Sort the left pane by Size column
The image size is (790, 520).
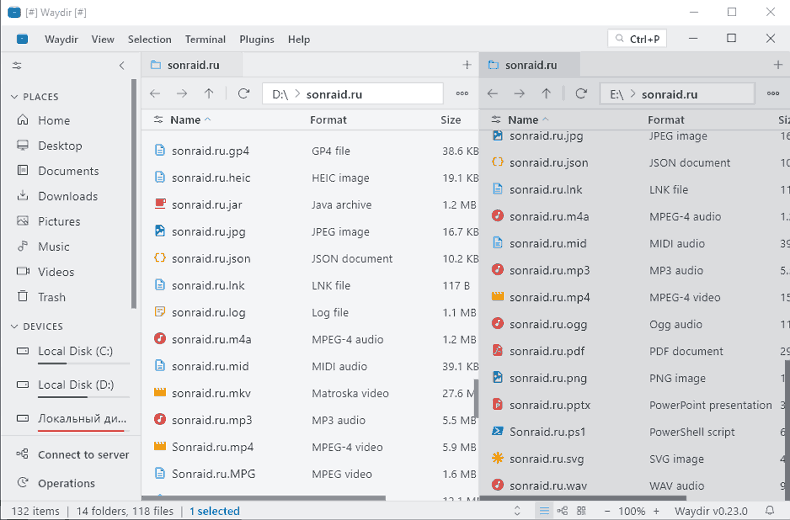tap(451, 120)
